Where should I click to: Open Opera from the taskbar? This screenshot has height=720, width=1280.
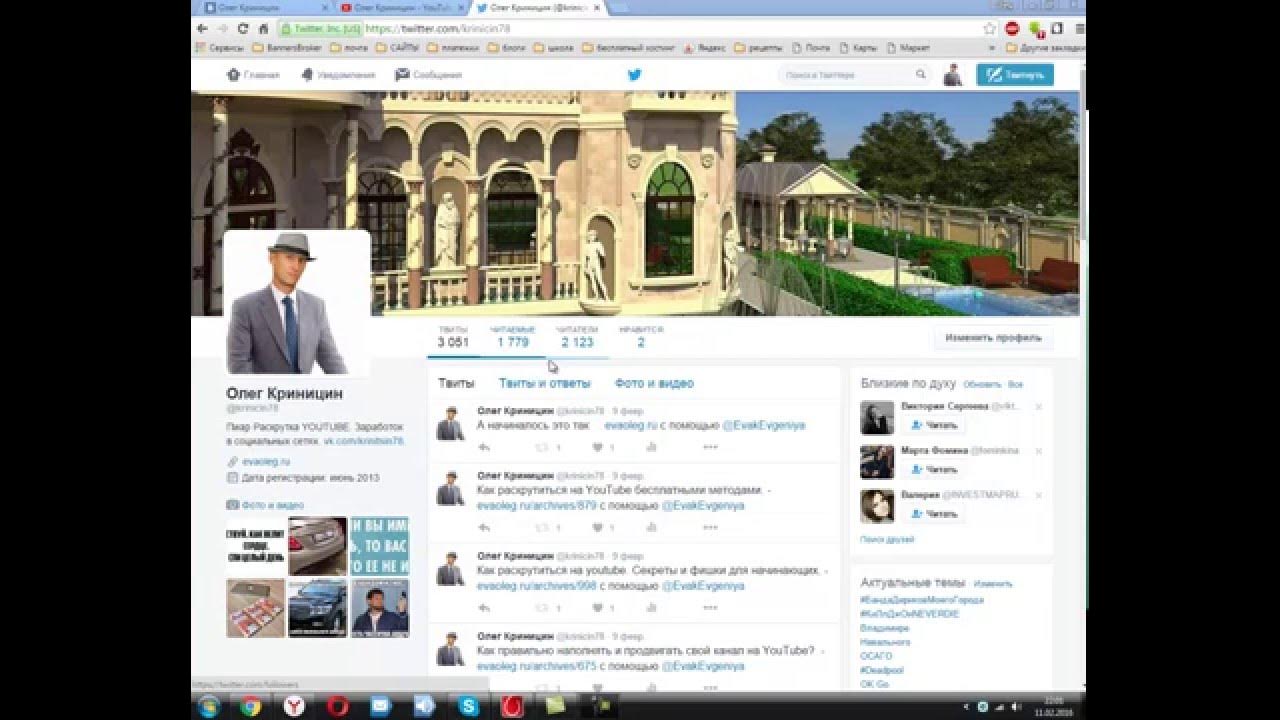337,706
